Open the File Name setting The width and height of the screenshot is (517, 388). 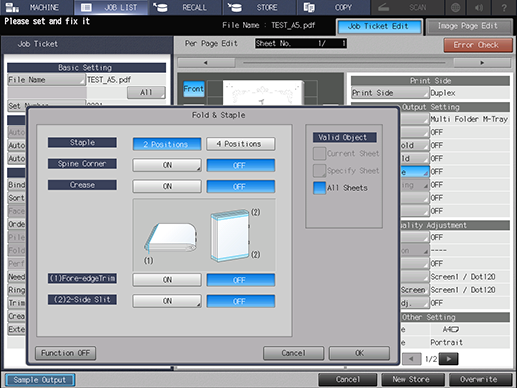pyautogui.click(x=46, y=80)
